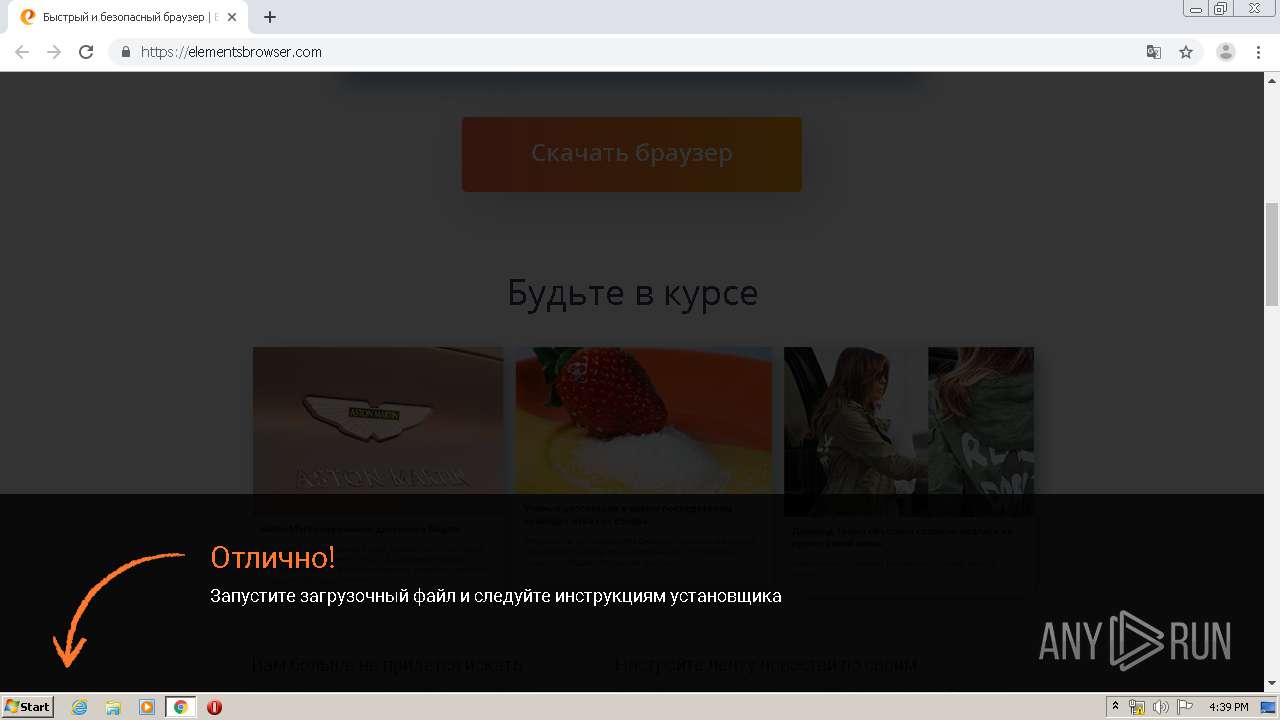The image size is (1280, 720).
Task: Click the page vertical scrollbar thumb
Action: 1272,254
